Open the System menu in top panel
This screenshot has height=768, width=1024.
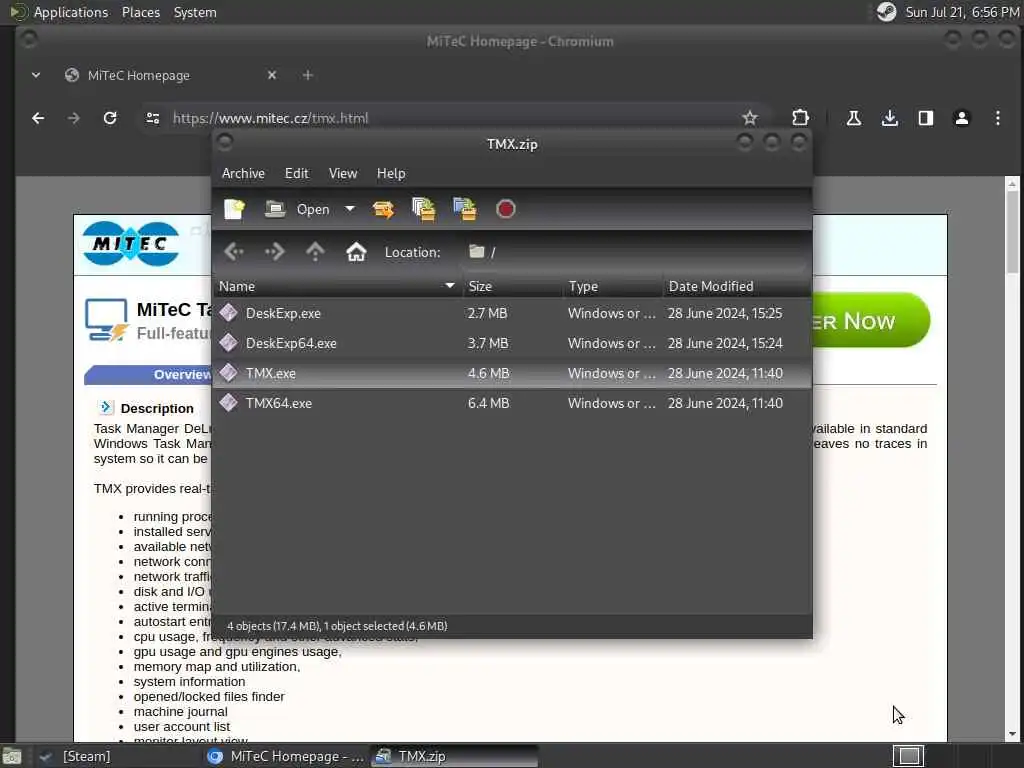tap(195, 12)
